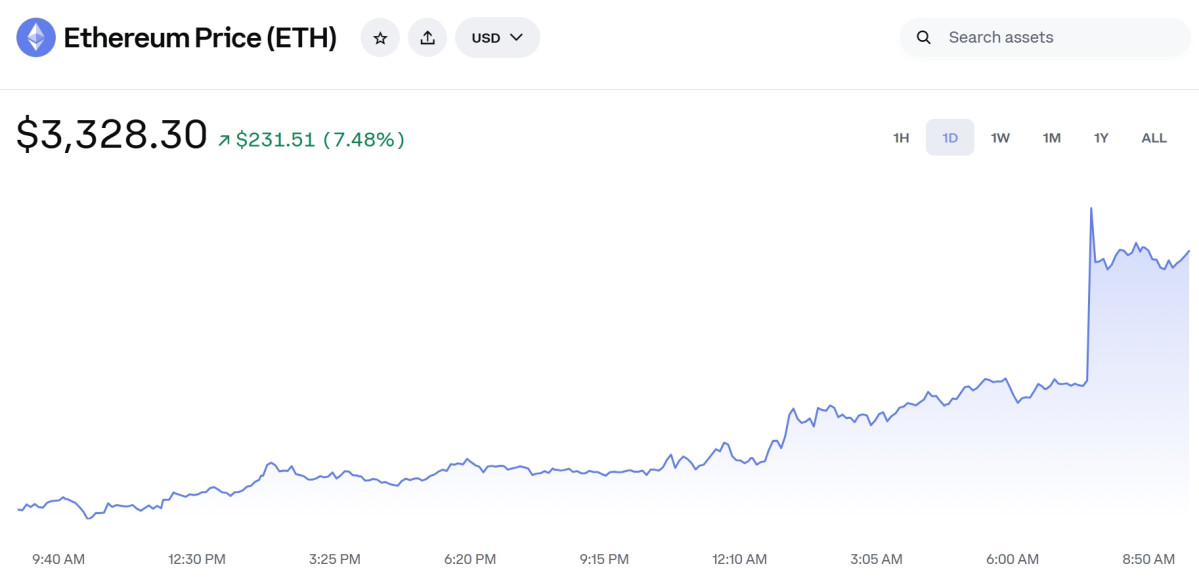This screenshot has width=1199, height=585.
Task: View the ALL time price history
Action: [x=1154, y=138]
